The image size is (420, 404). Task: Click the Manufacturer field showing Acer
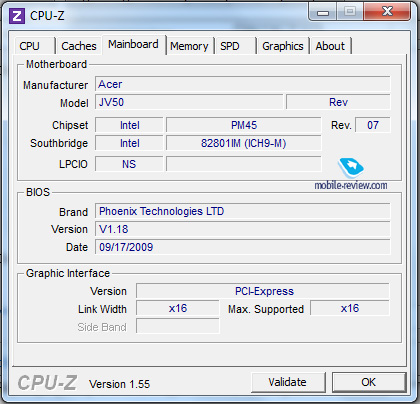coord(242,84)
